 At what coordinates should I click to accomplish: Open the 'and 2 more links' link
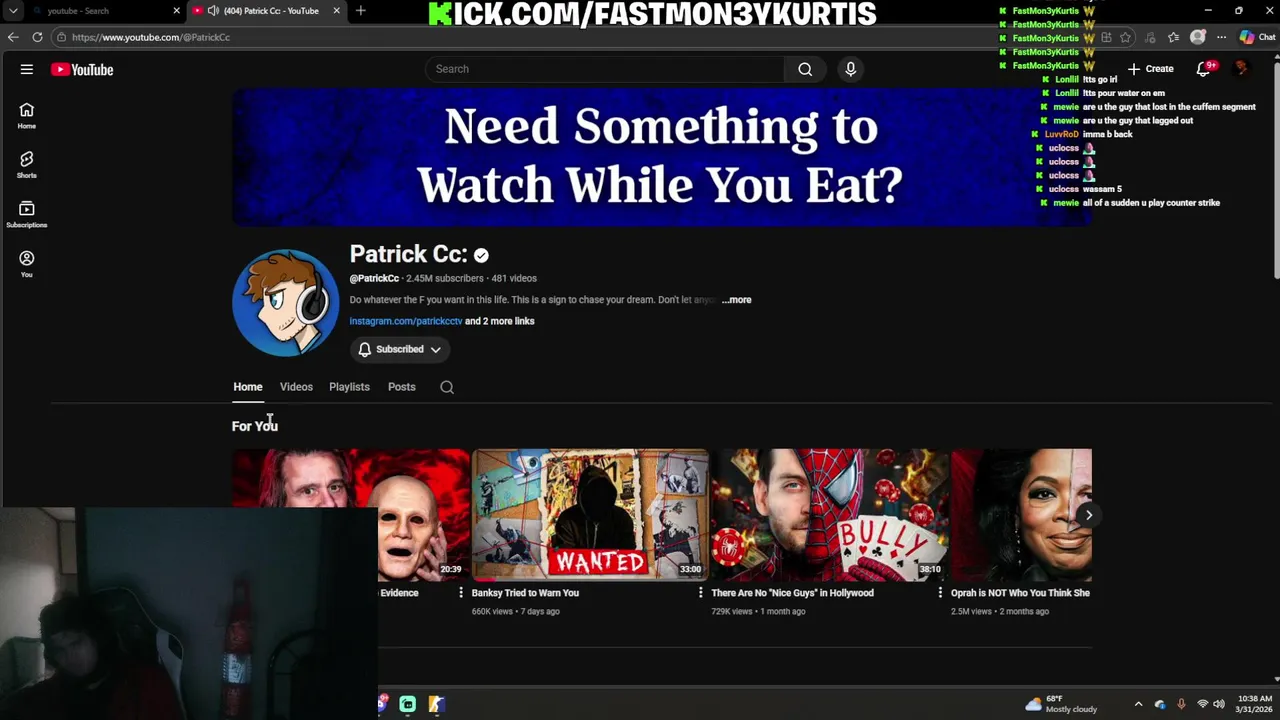point(500,321)
